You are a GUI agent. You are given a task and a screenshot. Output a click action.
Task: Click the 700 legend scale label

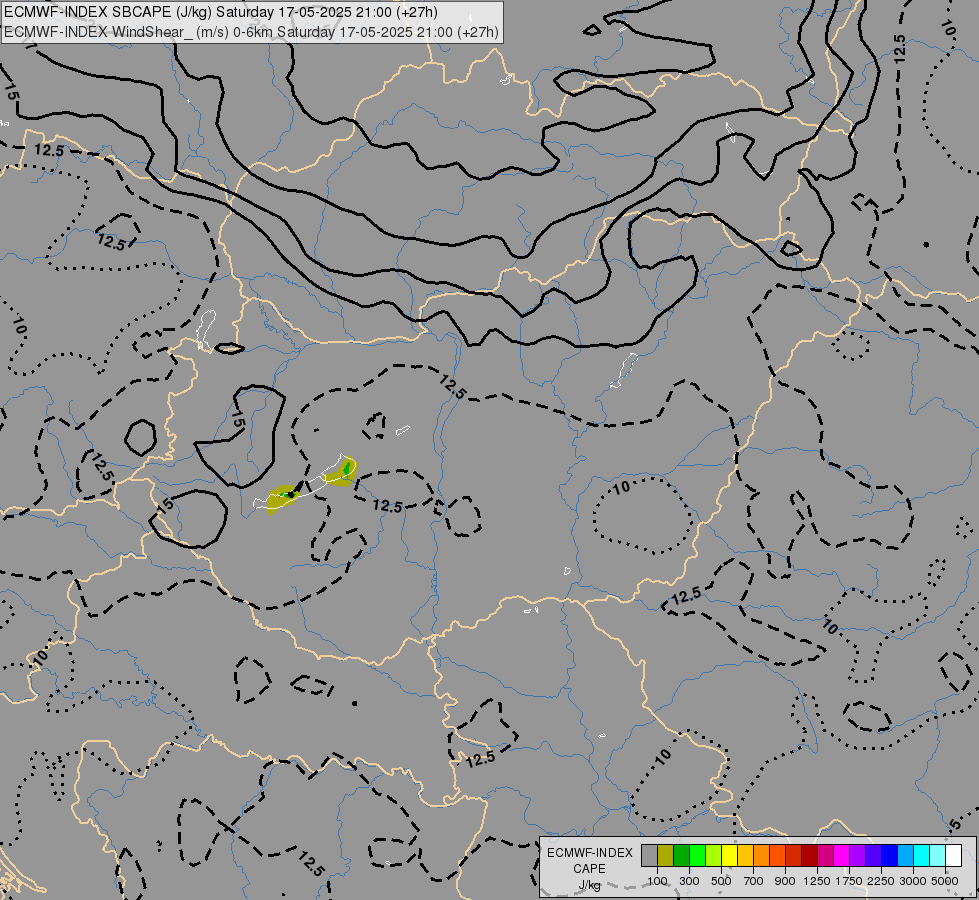[x=754, y=881]
